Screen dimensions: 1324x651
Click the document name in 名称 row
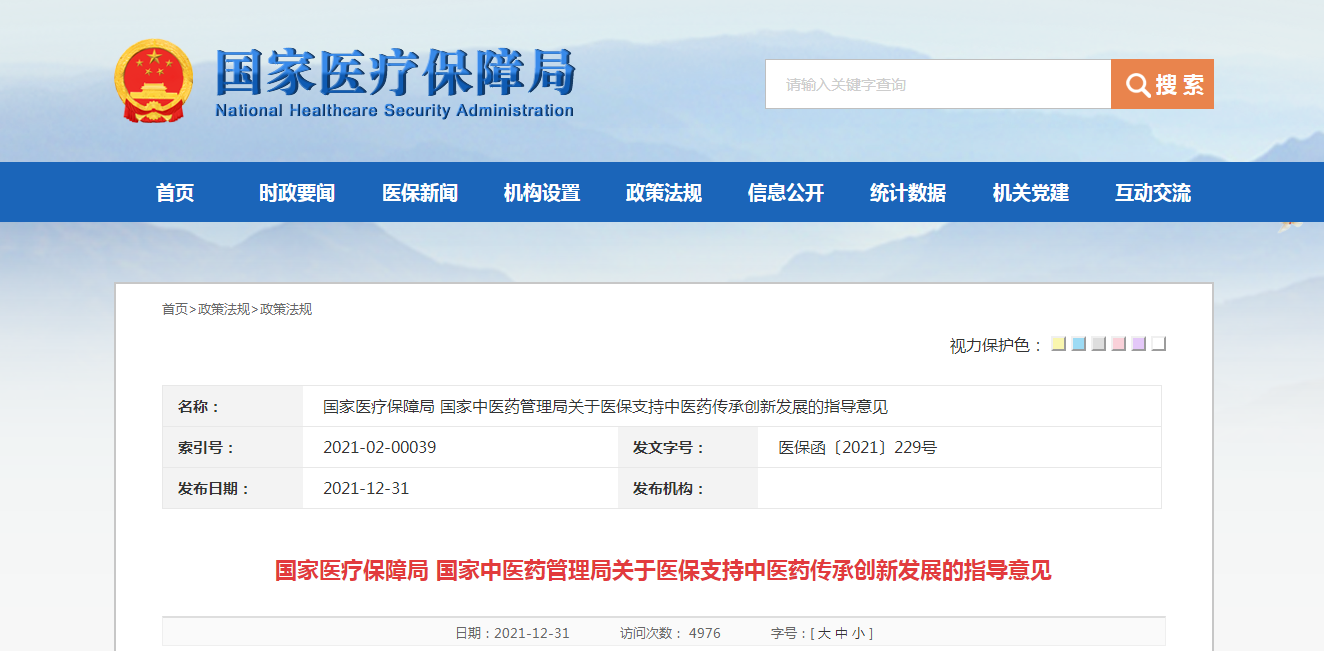click(605, 406)
